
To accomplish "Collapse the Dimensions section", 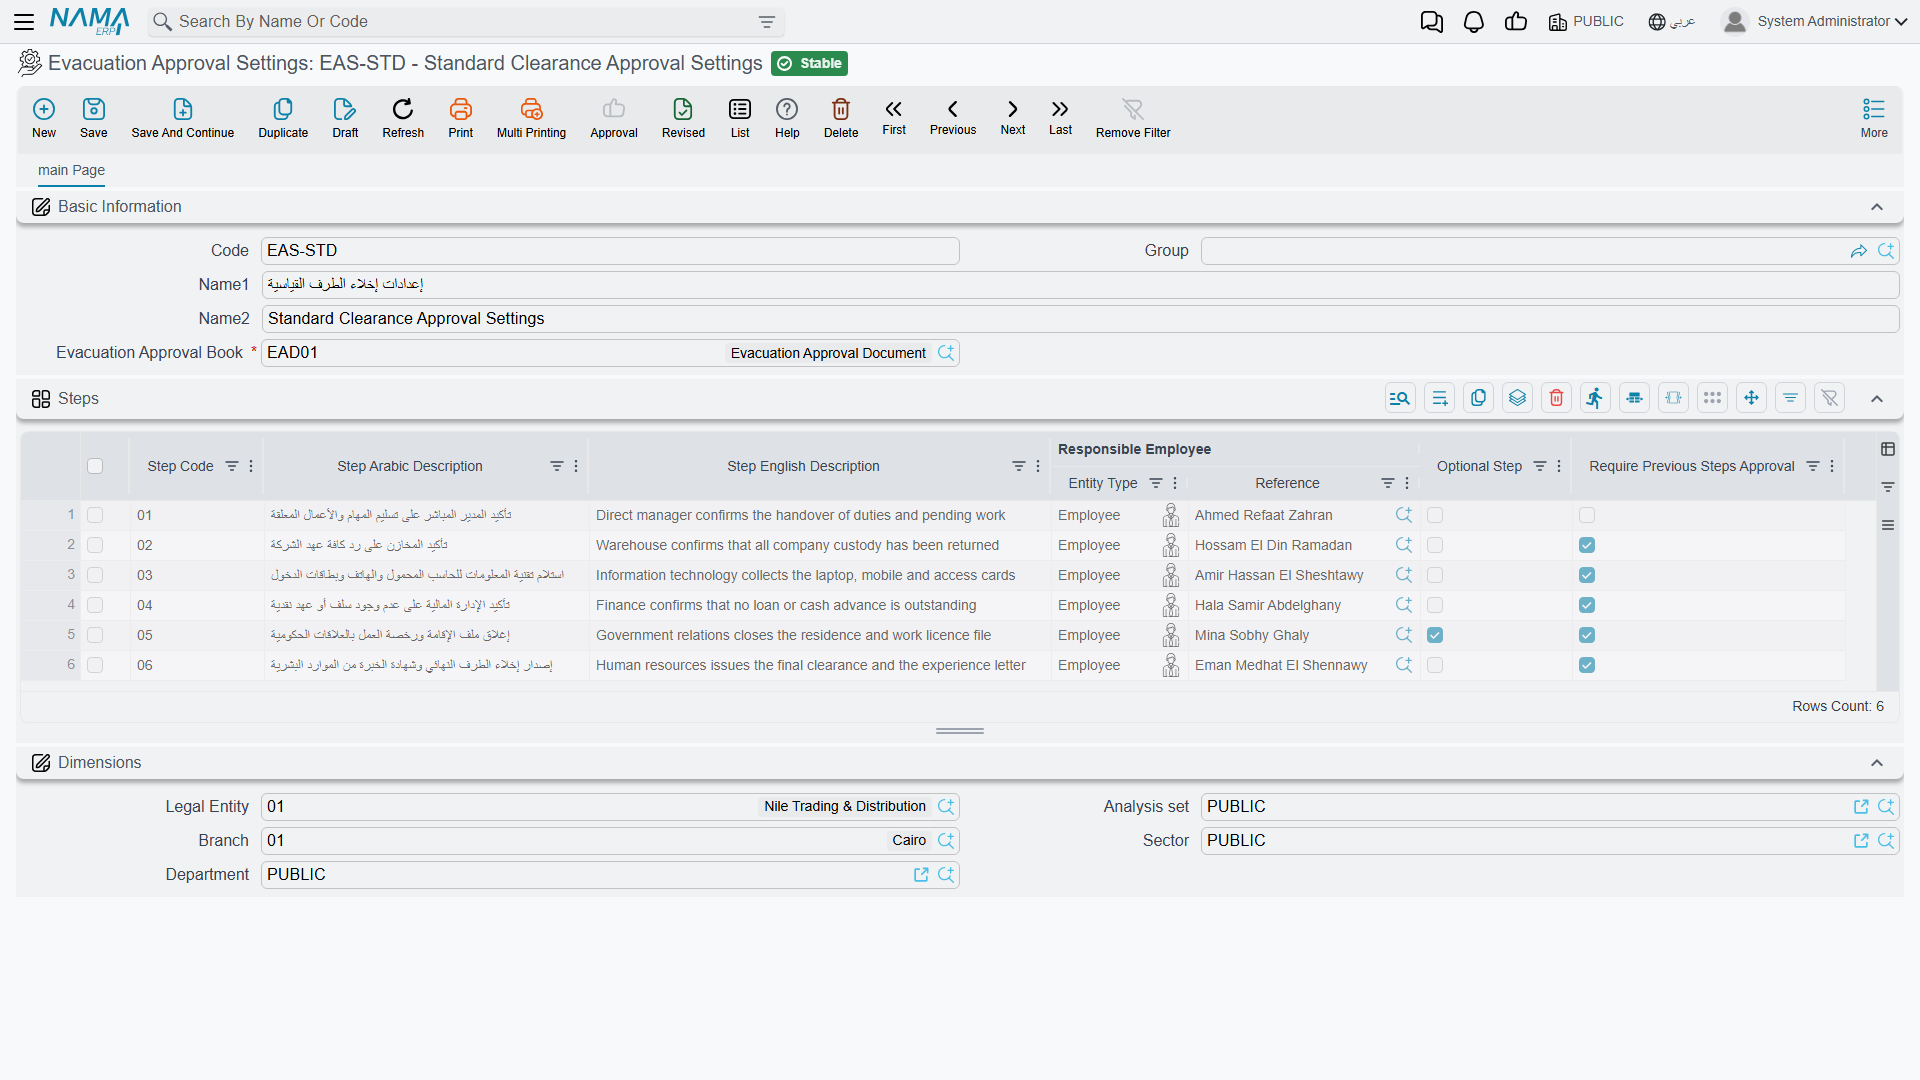I will 1877,763.
